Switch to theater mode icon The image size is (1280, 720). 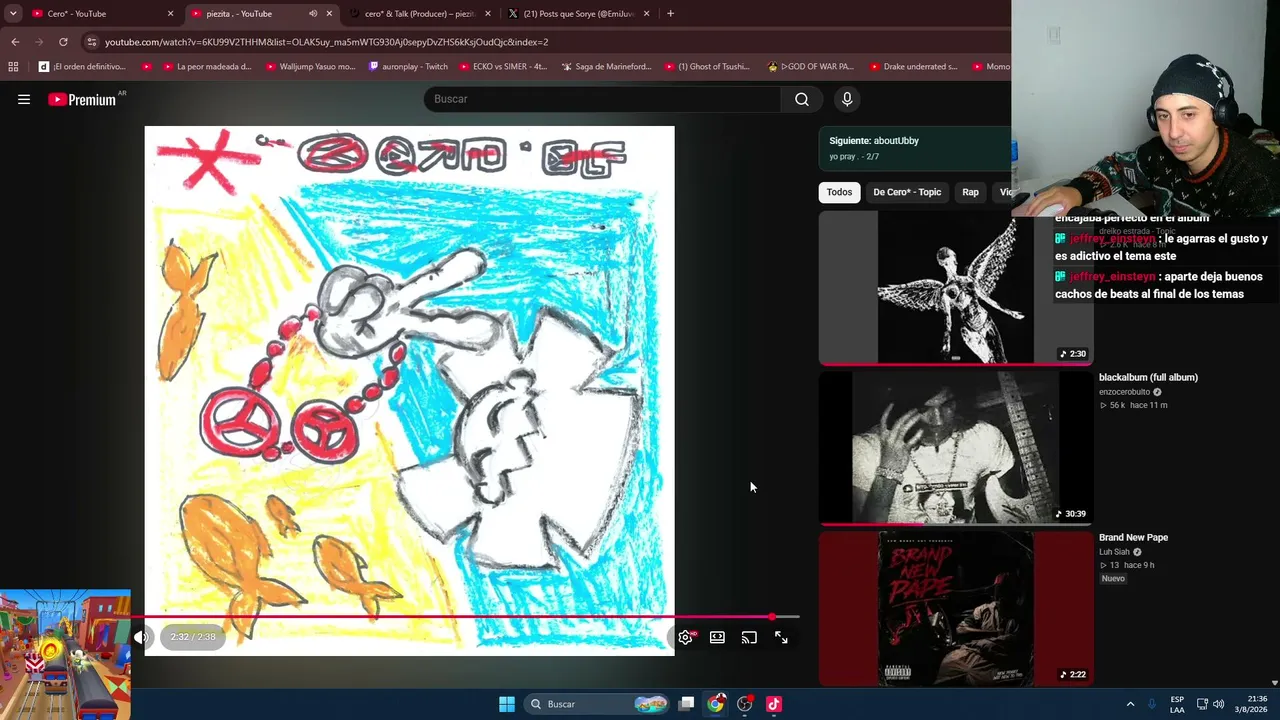pyautogui.click(x=717, y=637)
